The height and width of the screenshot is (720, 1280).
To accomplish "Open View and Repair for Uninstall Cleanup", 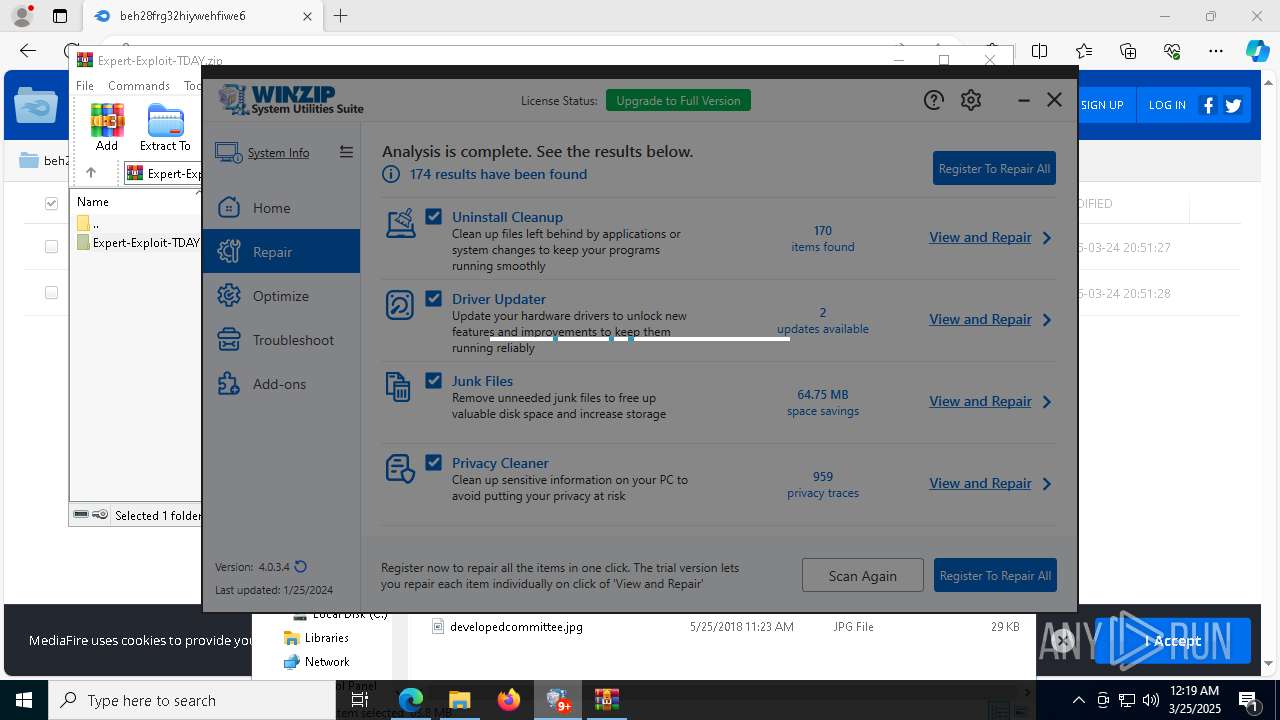I will (x=980, y=237).
